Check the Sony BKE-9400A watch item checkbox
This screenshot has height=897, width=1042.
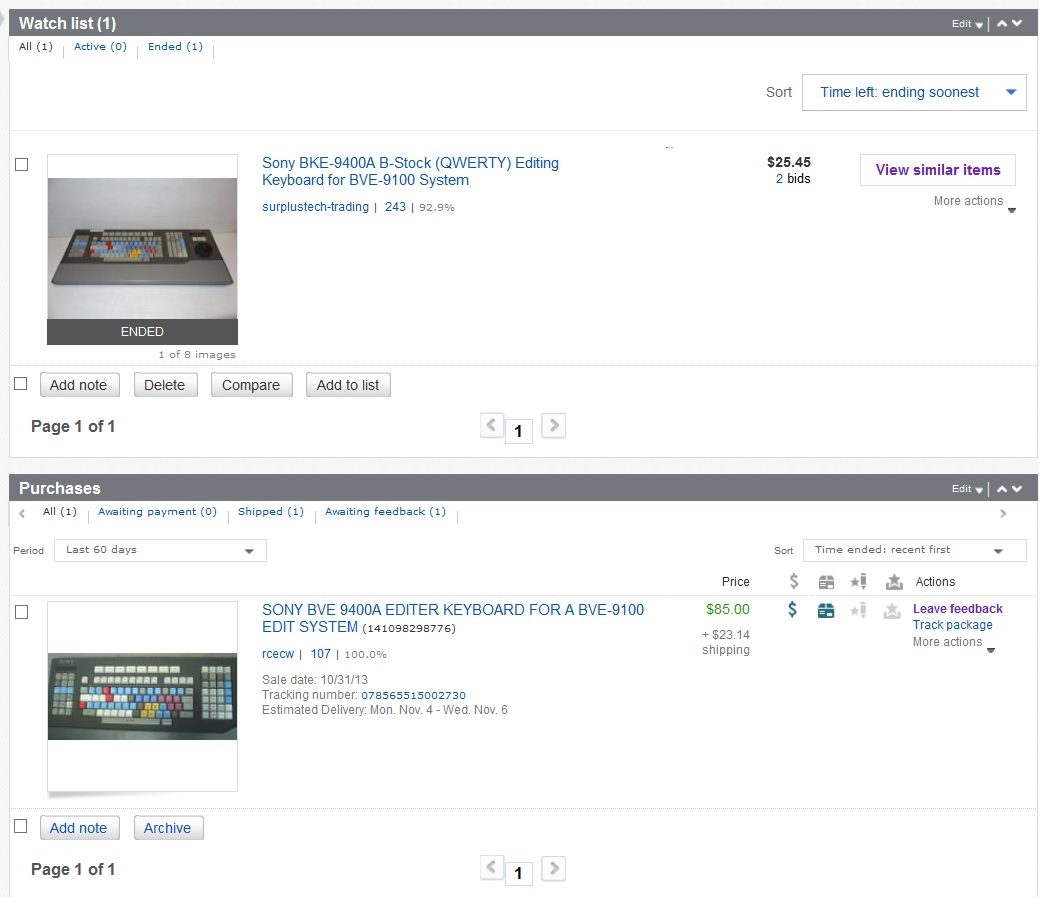(21, 164)
